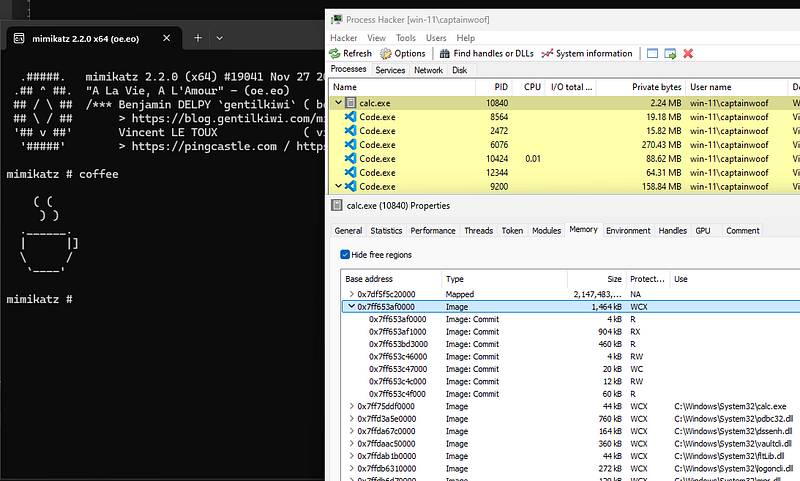
Task: Switch to the Modules tab
Action: click(x=546, y=230)
